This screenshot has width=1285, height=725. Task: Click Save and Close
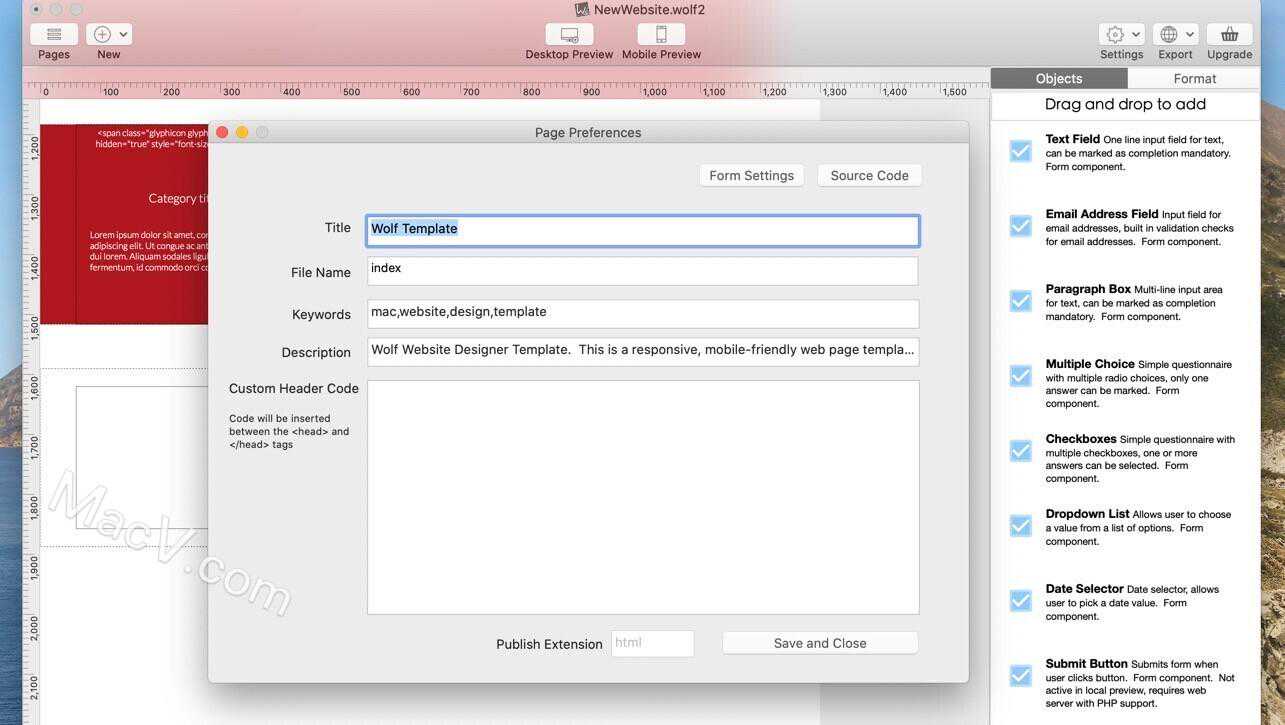820,643
